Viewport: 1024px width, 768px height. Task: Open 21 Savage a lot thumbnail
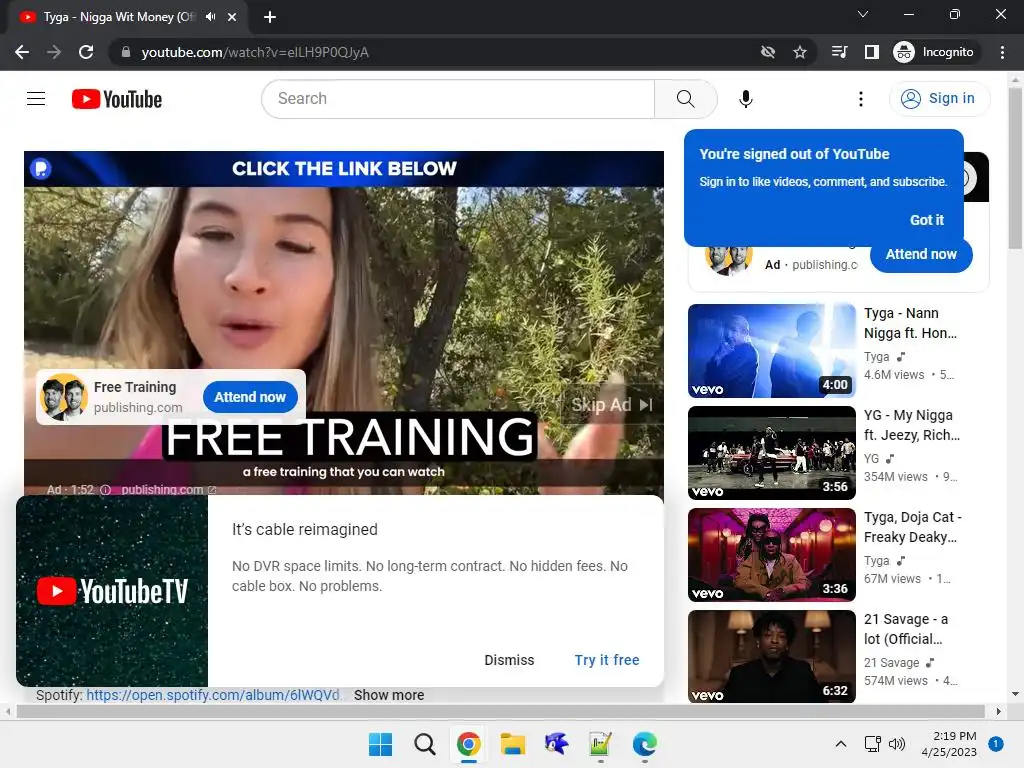772,656
